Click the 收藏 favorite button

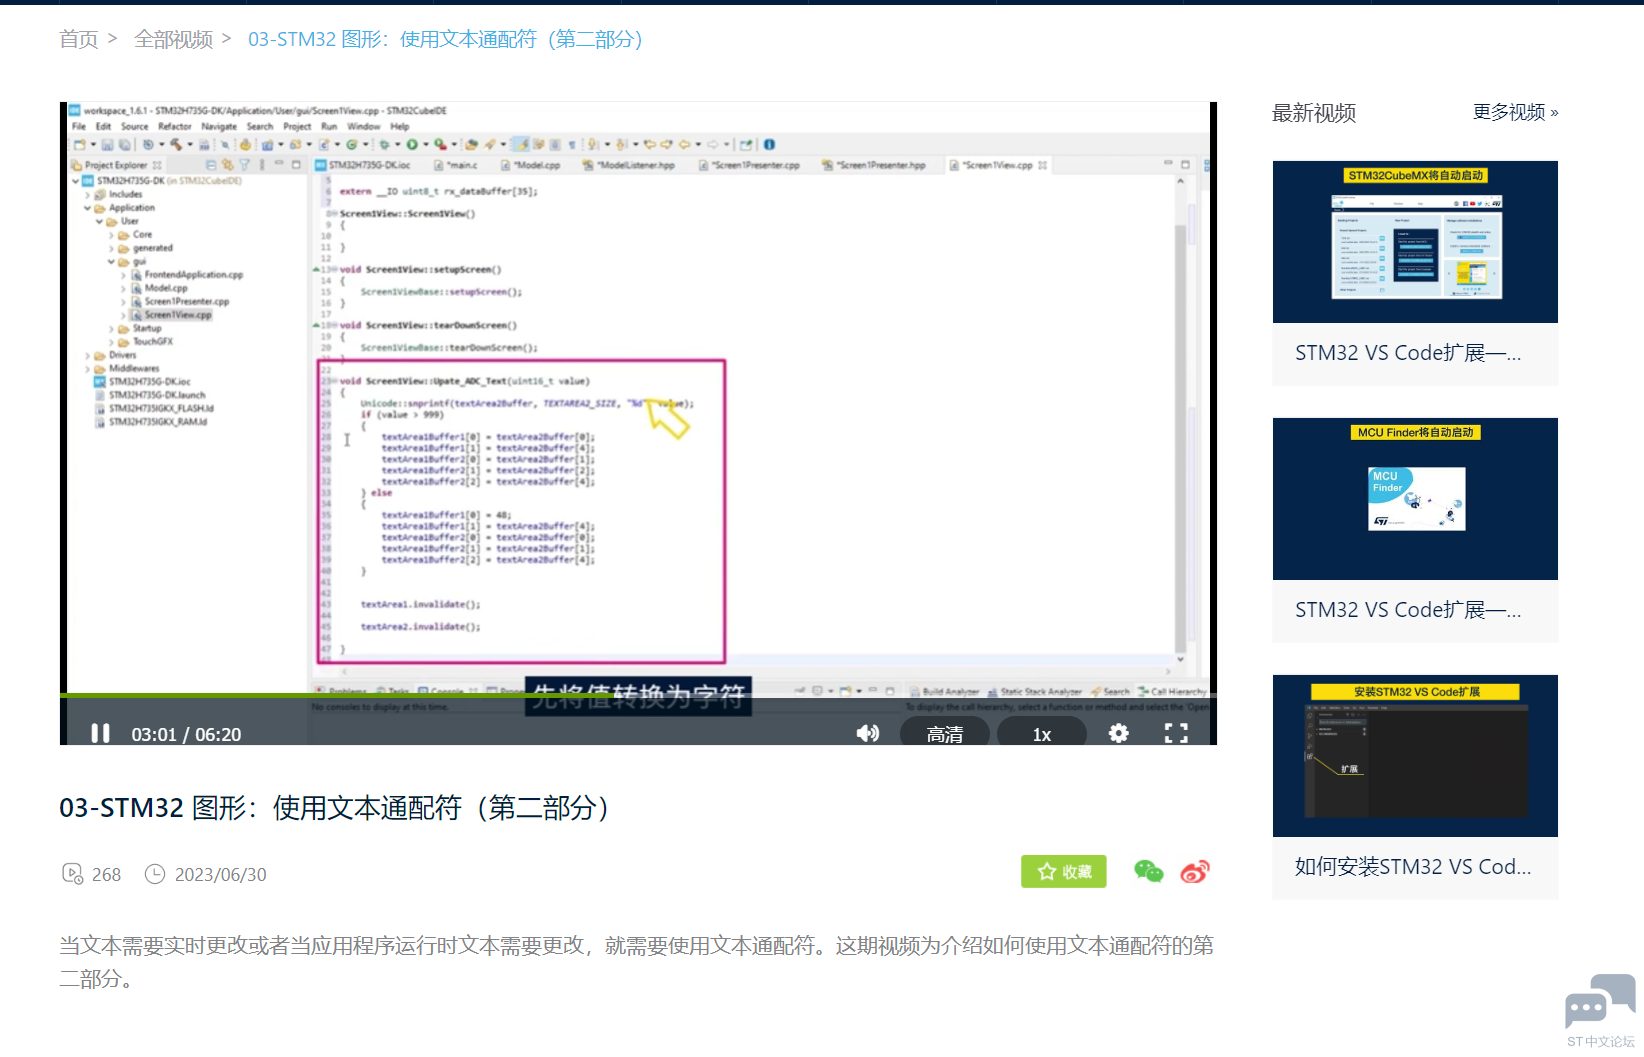1063,871
